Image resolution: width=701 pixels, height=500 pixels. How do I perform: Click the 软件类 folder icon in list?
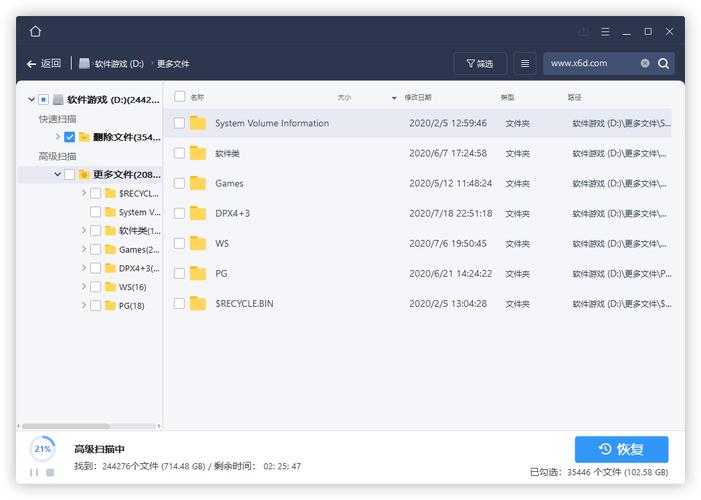(198, 153)
